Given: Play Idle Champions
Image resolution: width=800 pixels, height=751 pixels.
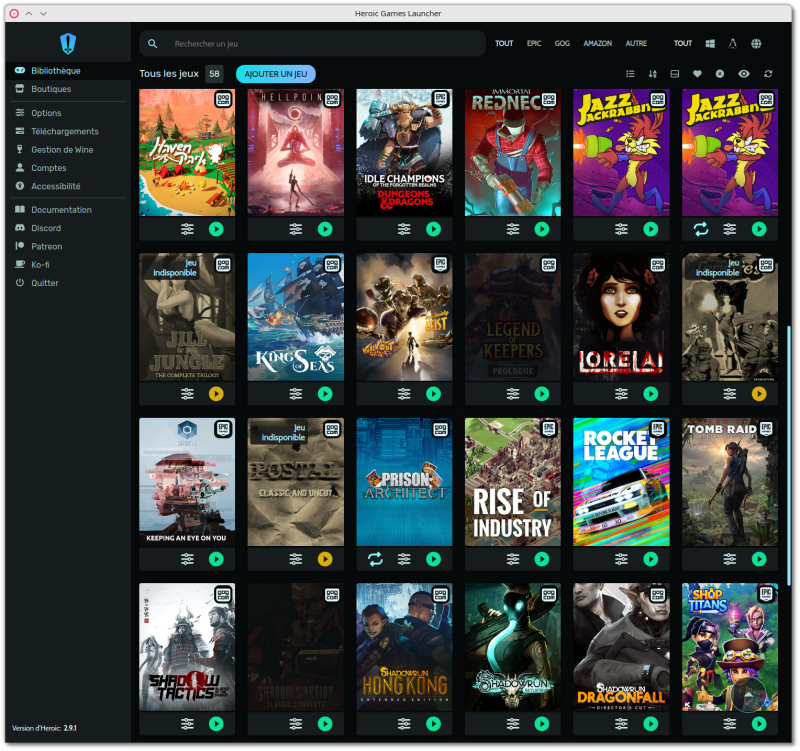Looking at the screenshot, I should tap(434, 230).
